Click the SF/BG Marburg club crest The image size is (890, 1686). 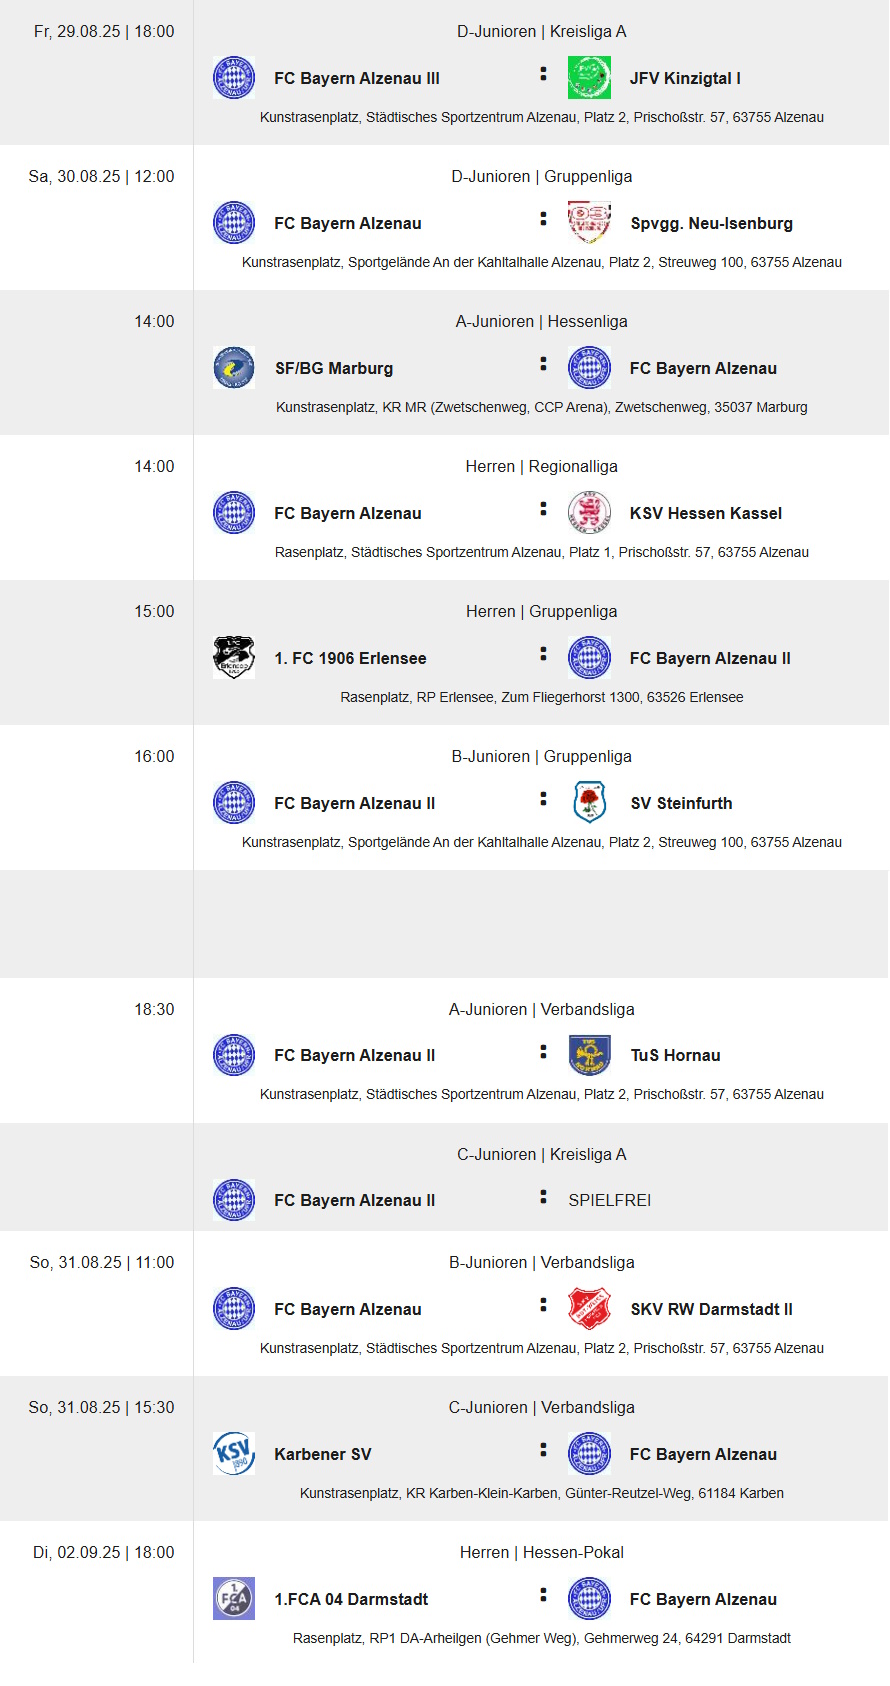[234, 368]
